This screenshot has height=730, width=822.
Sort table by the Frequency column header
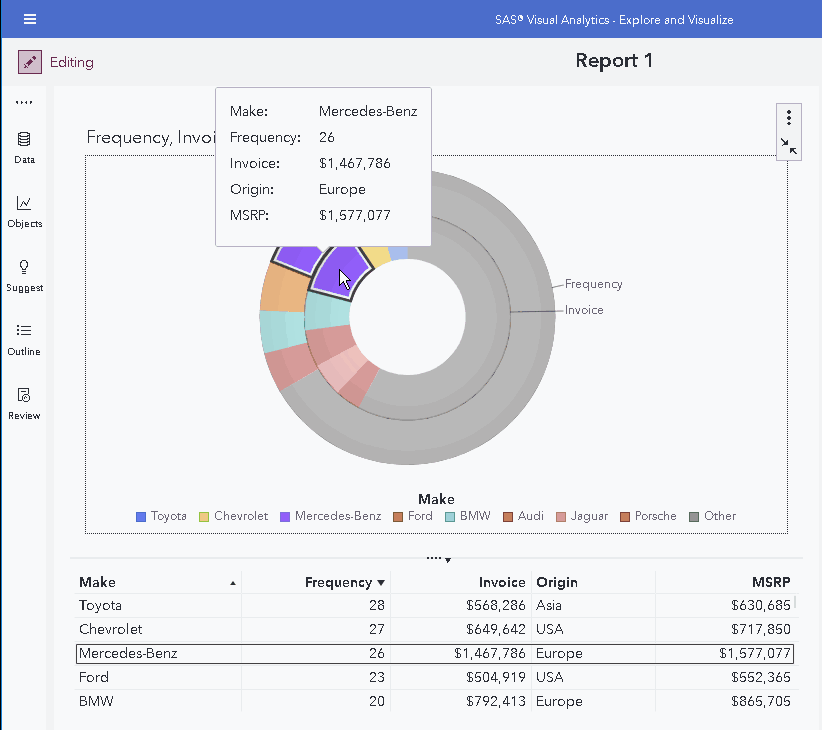point(338,582)
